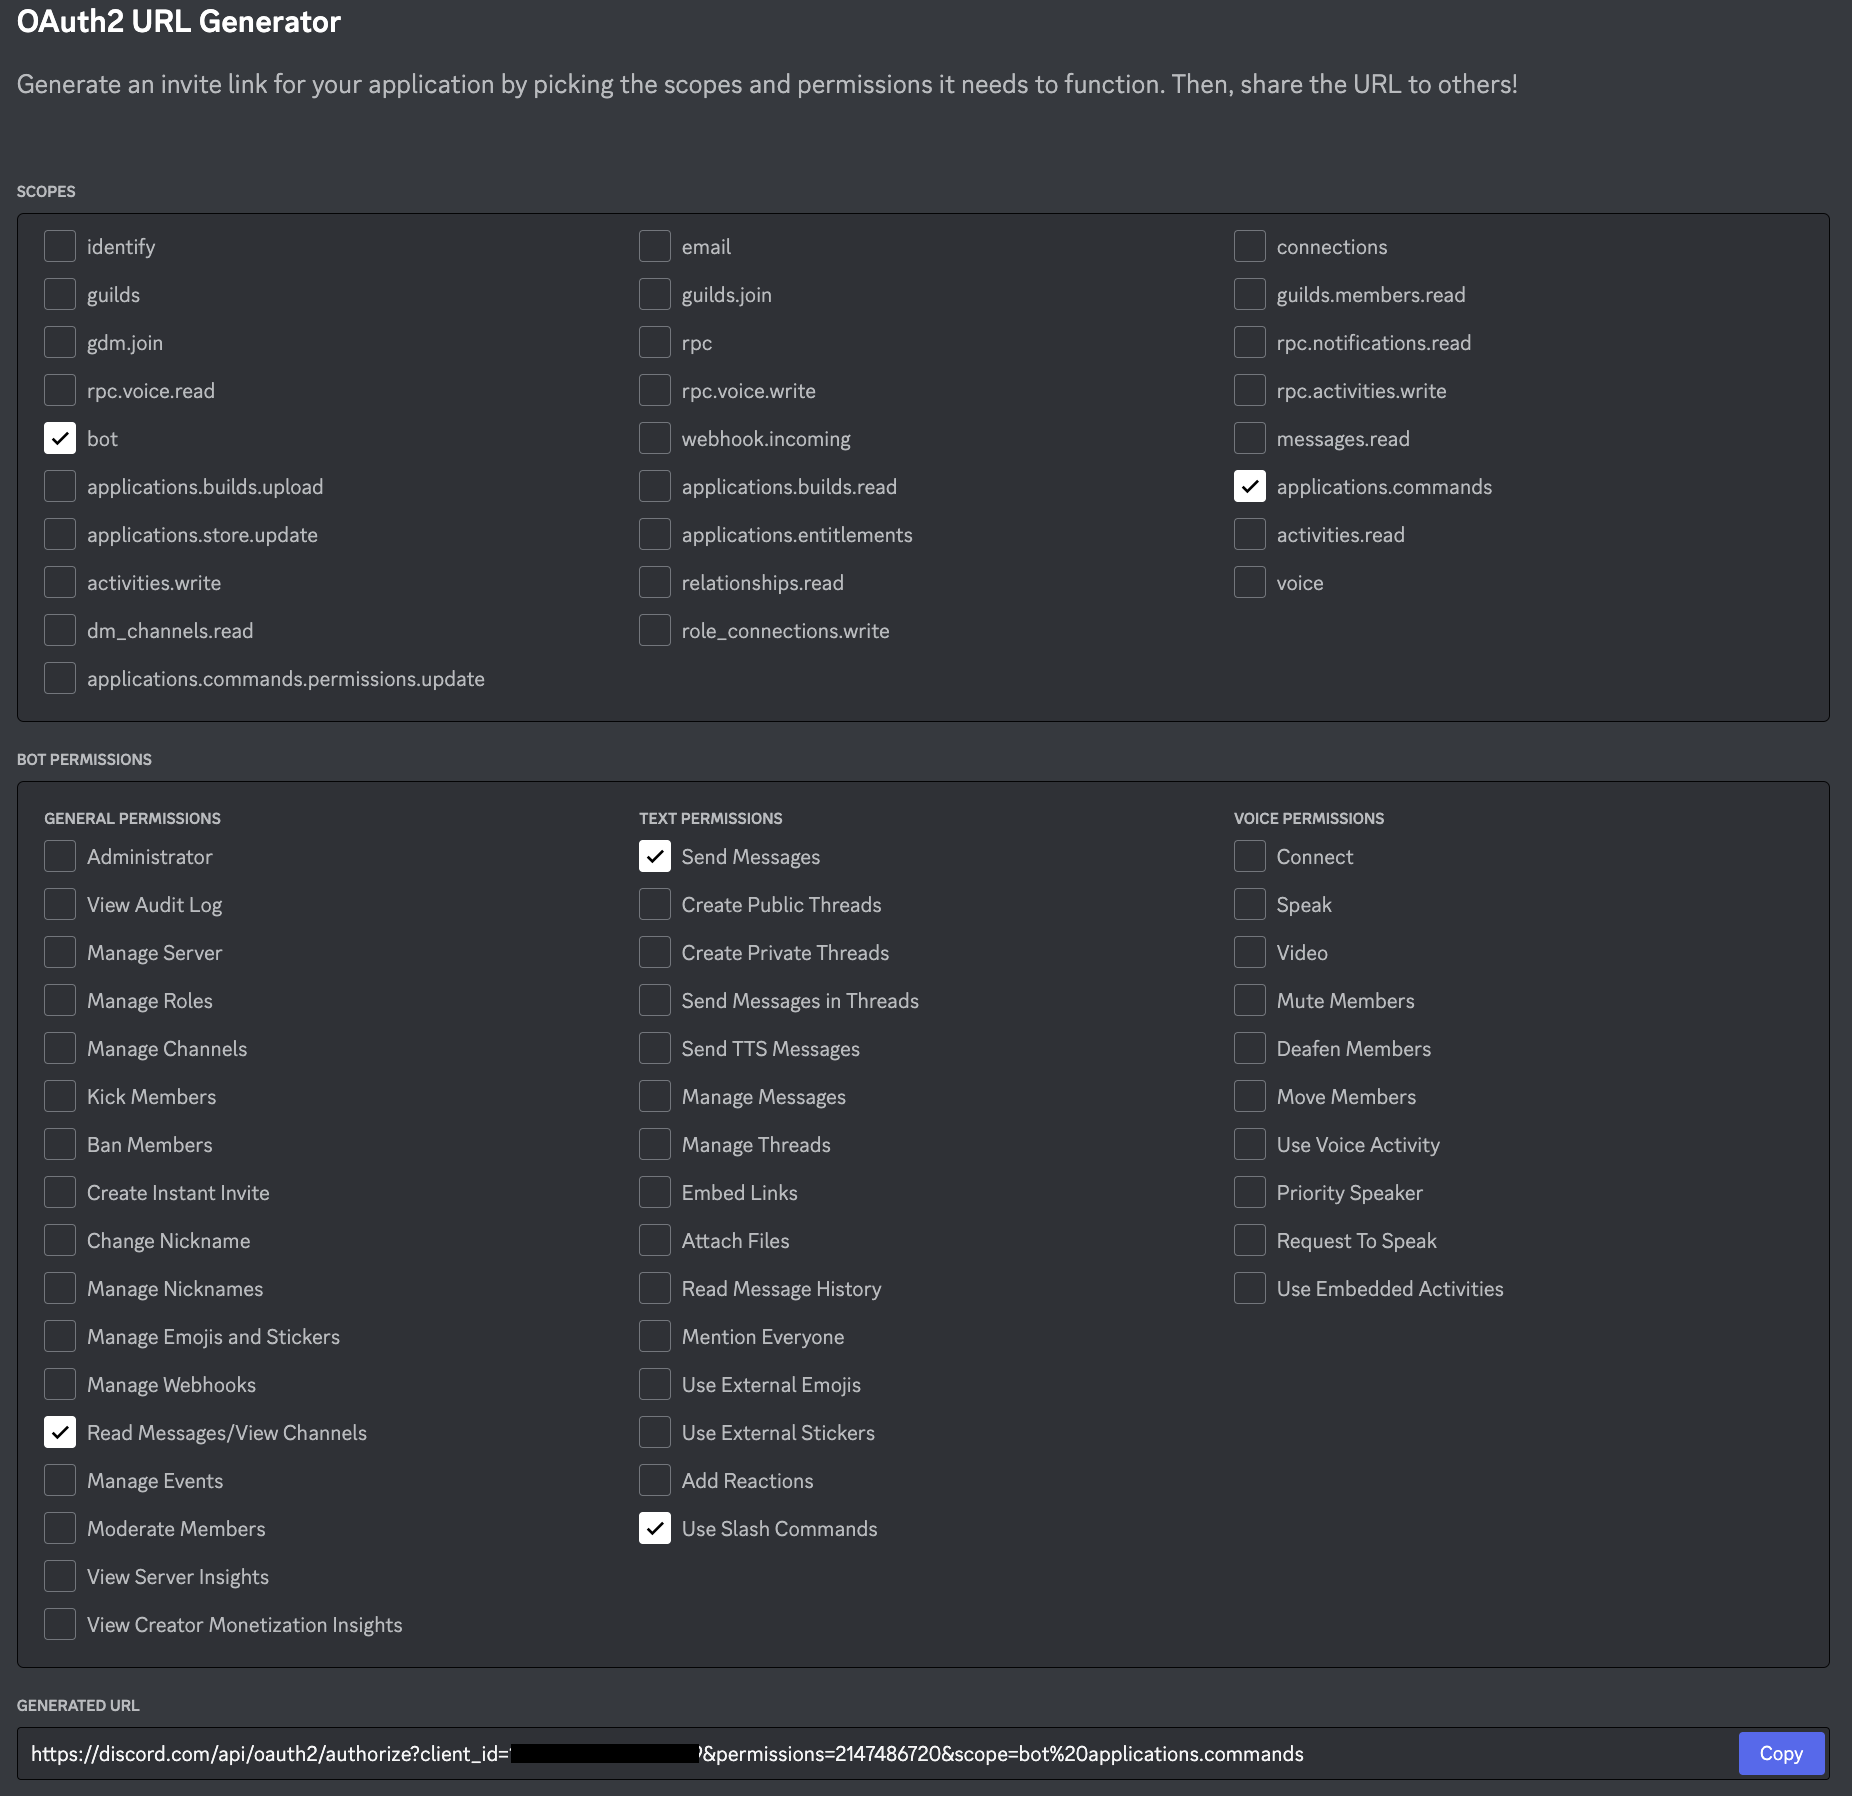
Task: Select the guilds.members.read scope
Action: coord(1250,295)
